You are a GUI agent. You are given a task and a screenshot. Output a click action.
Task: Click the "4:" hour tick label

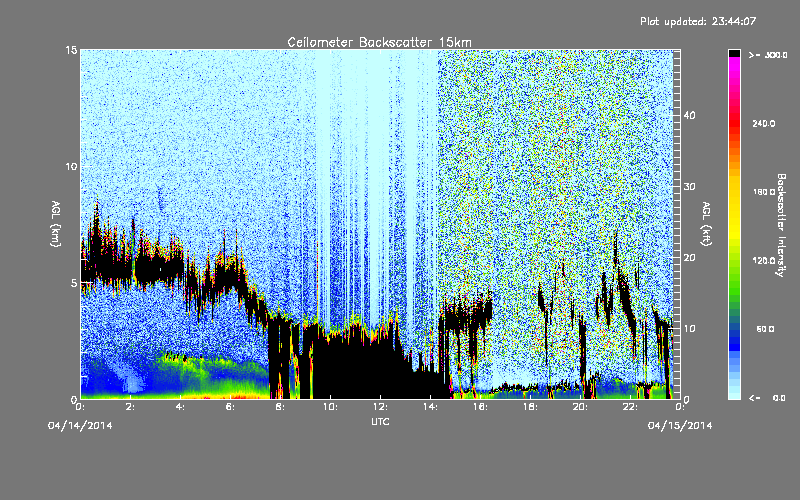pos(180,407)
